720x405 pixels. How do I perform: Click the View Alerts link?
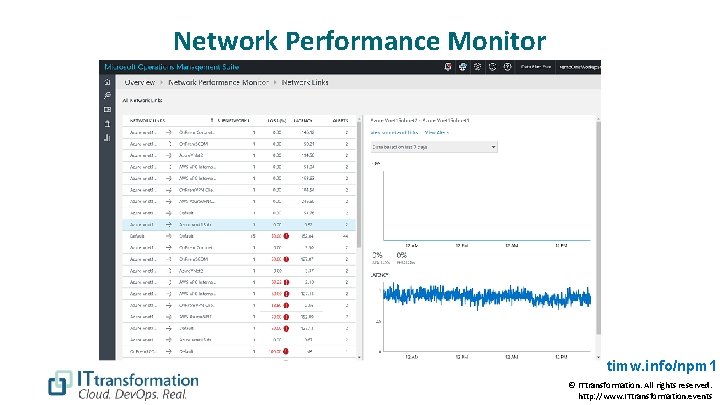(x=436, y=132)
